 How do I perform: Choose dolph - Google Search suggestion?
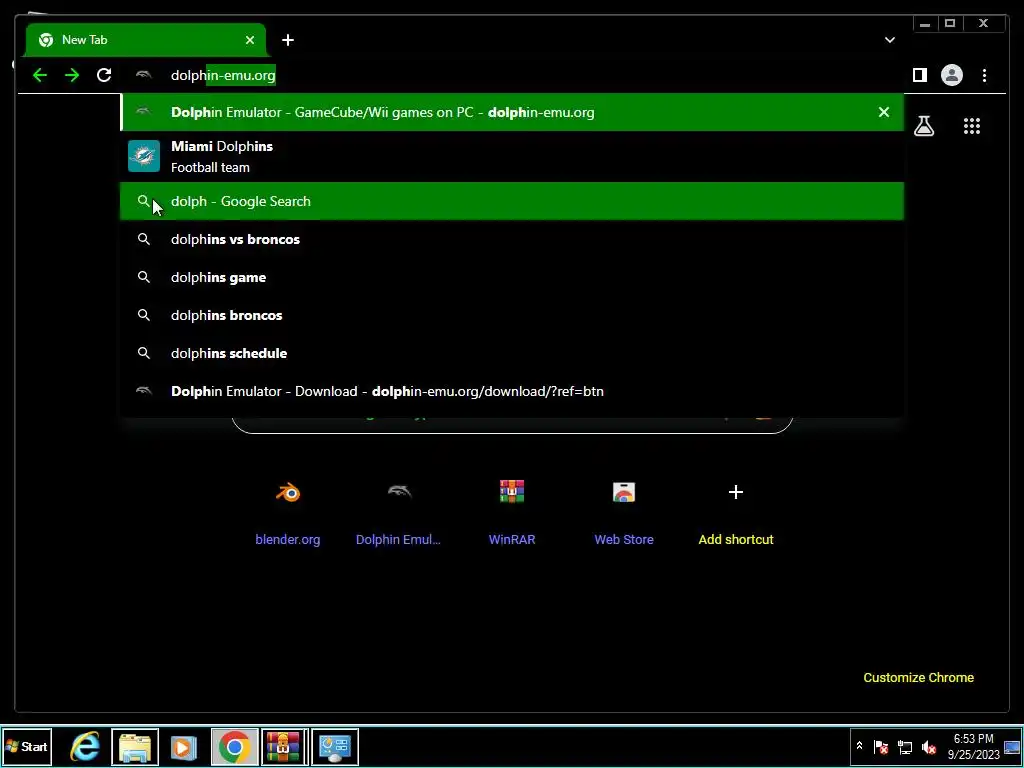tap(512, 201)
